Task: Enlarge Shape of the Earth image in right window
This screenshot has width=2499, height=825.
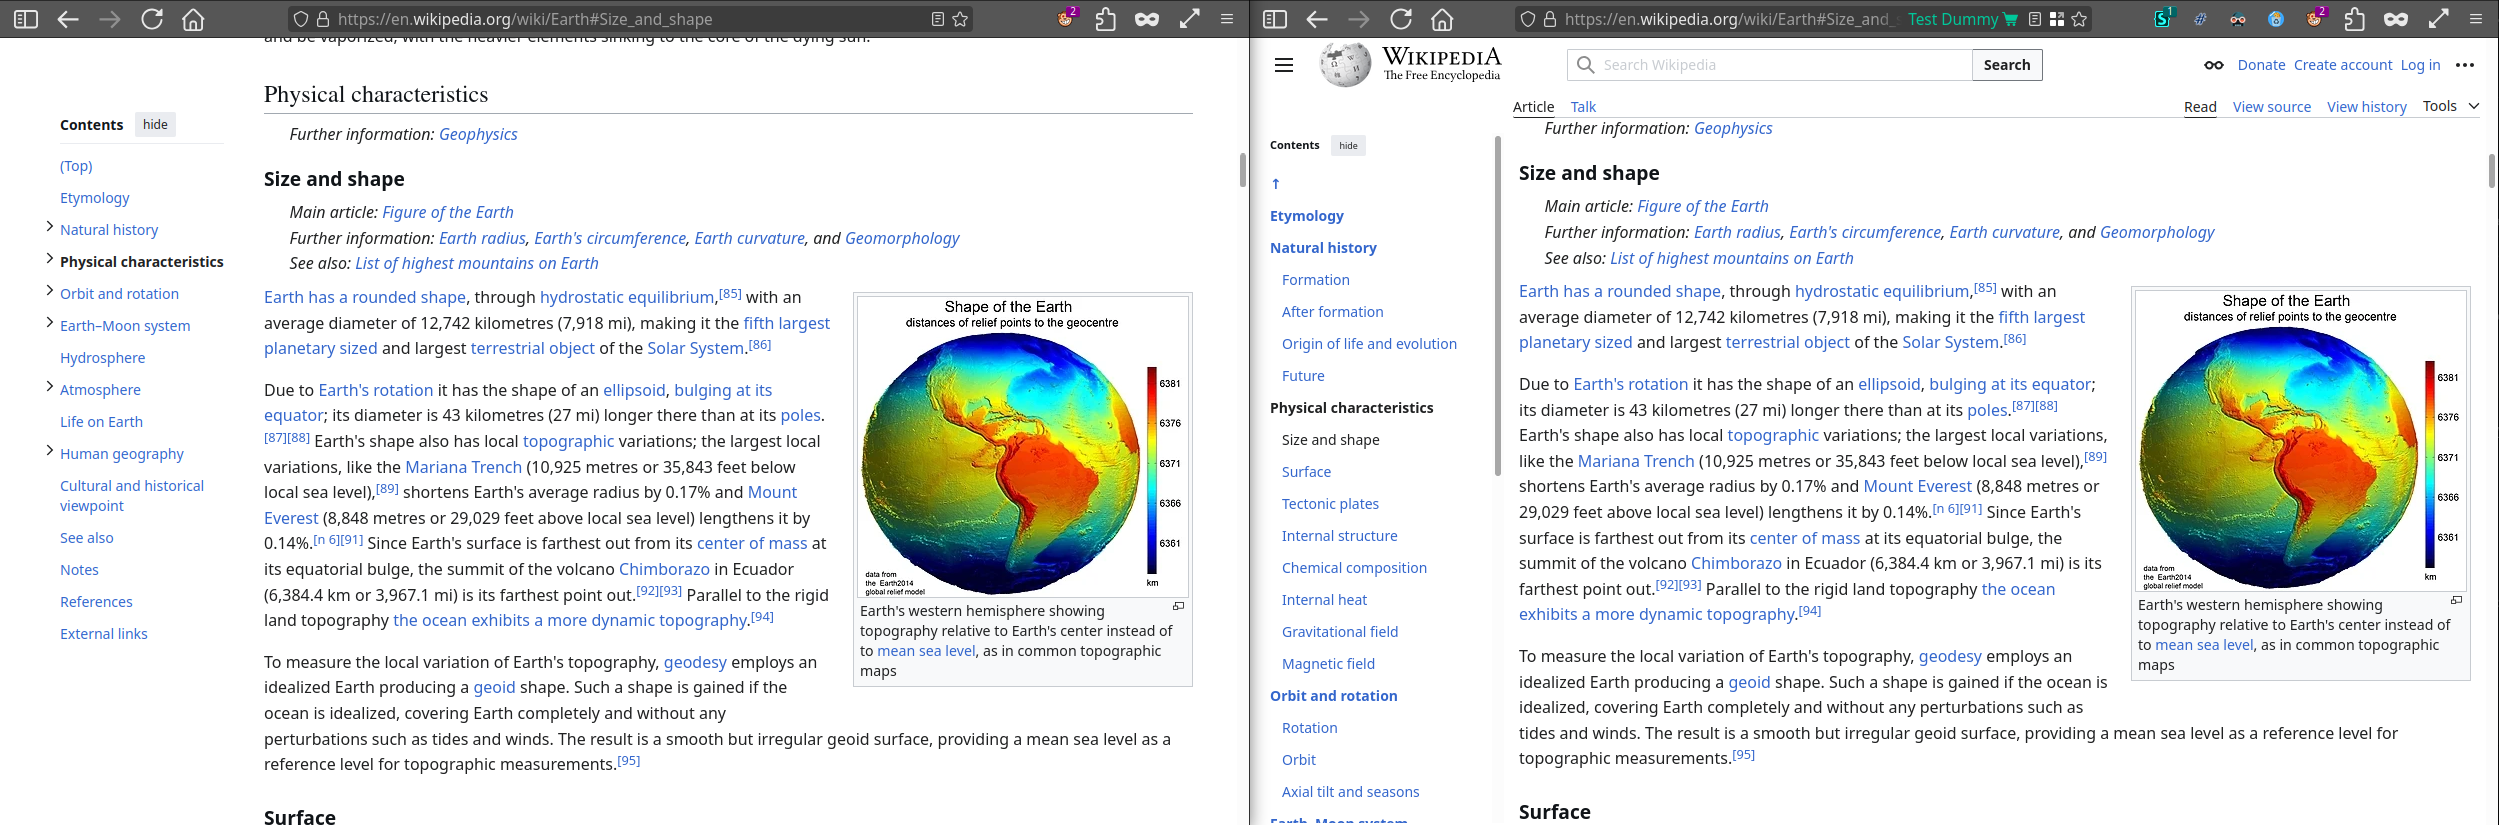Action: pos(2456,600)
